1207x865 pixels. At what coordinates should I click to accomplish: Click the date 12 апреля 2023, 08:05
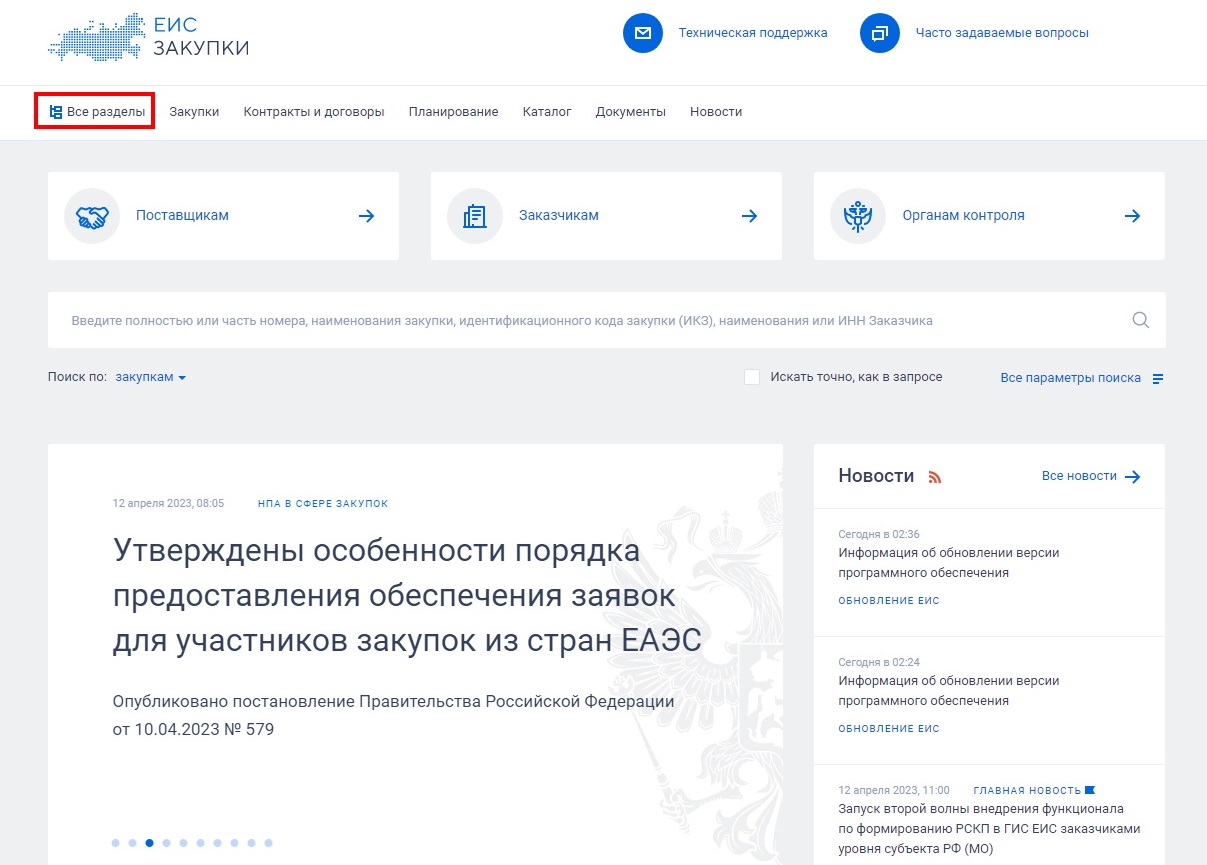coord(168,504)
